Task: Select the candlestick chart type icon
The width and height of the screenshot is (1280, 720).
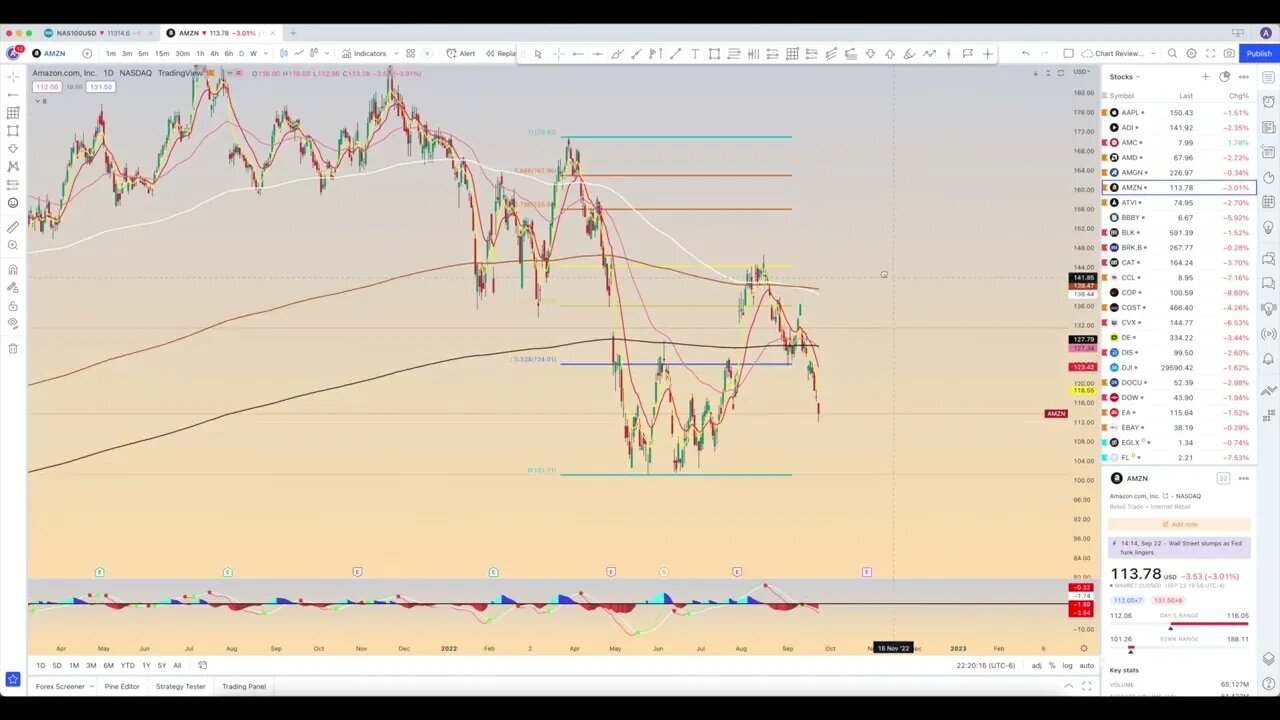Action: tap(284, 53)
